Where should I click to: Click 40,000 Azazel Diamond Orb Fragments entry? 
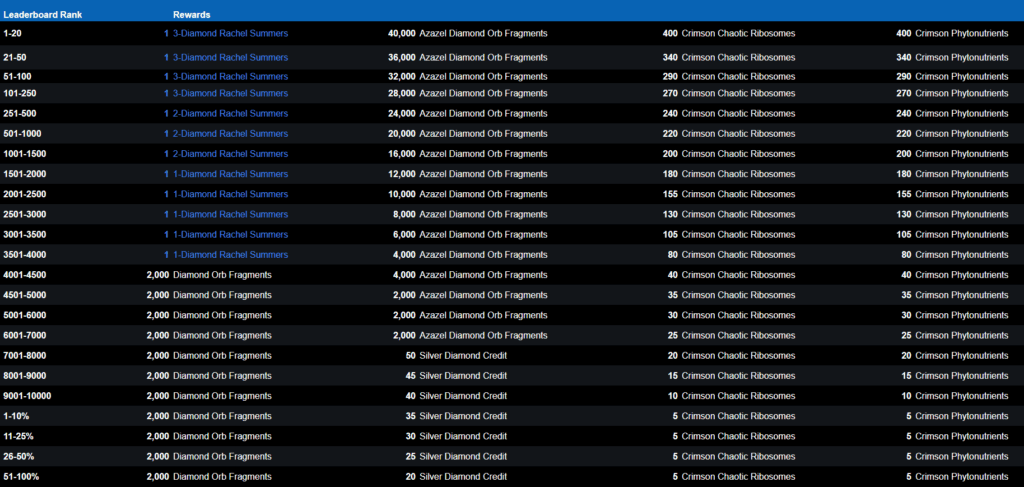(468, 33)
